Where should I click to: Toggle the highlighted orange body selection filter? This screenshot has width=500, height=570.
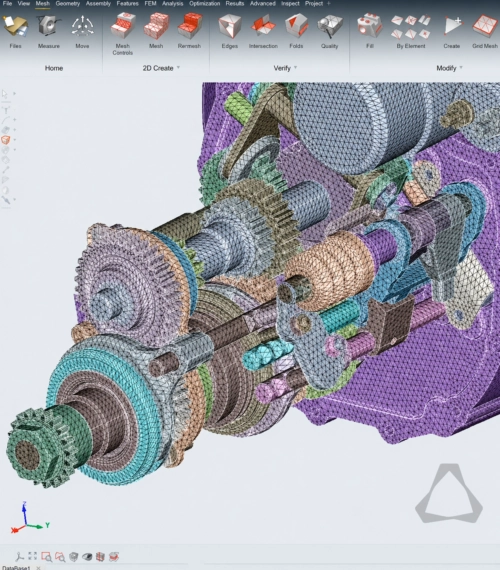point(5,140)
